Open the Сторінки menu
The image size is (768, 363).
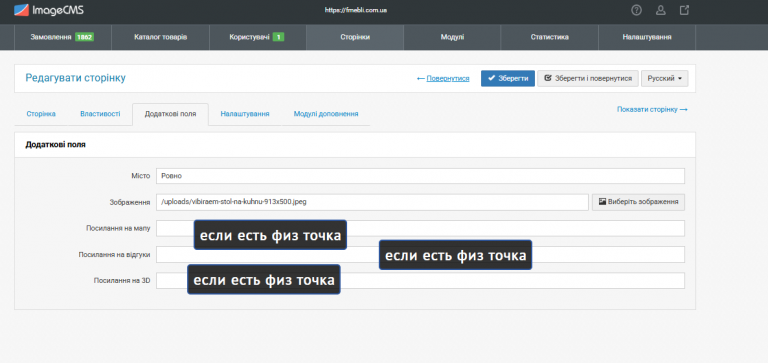355,37
